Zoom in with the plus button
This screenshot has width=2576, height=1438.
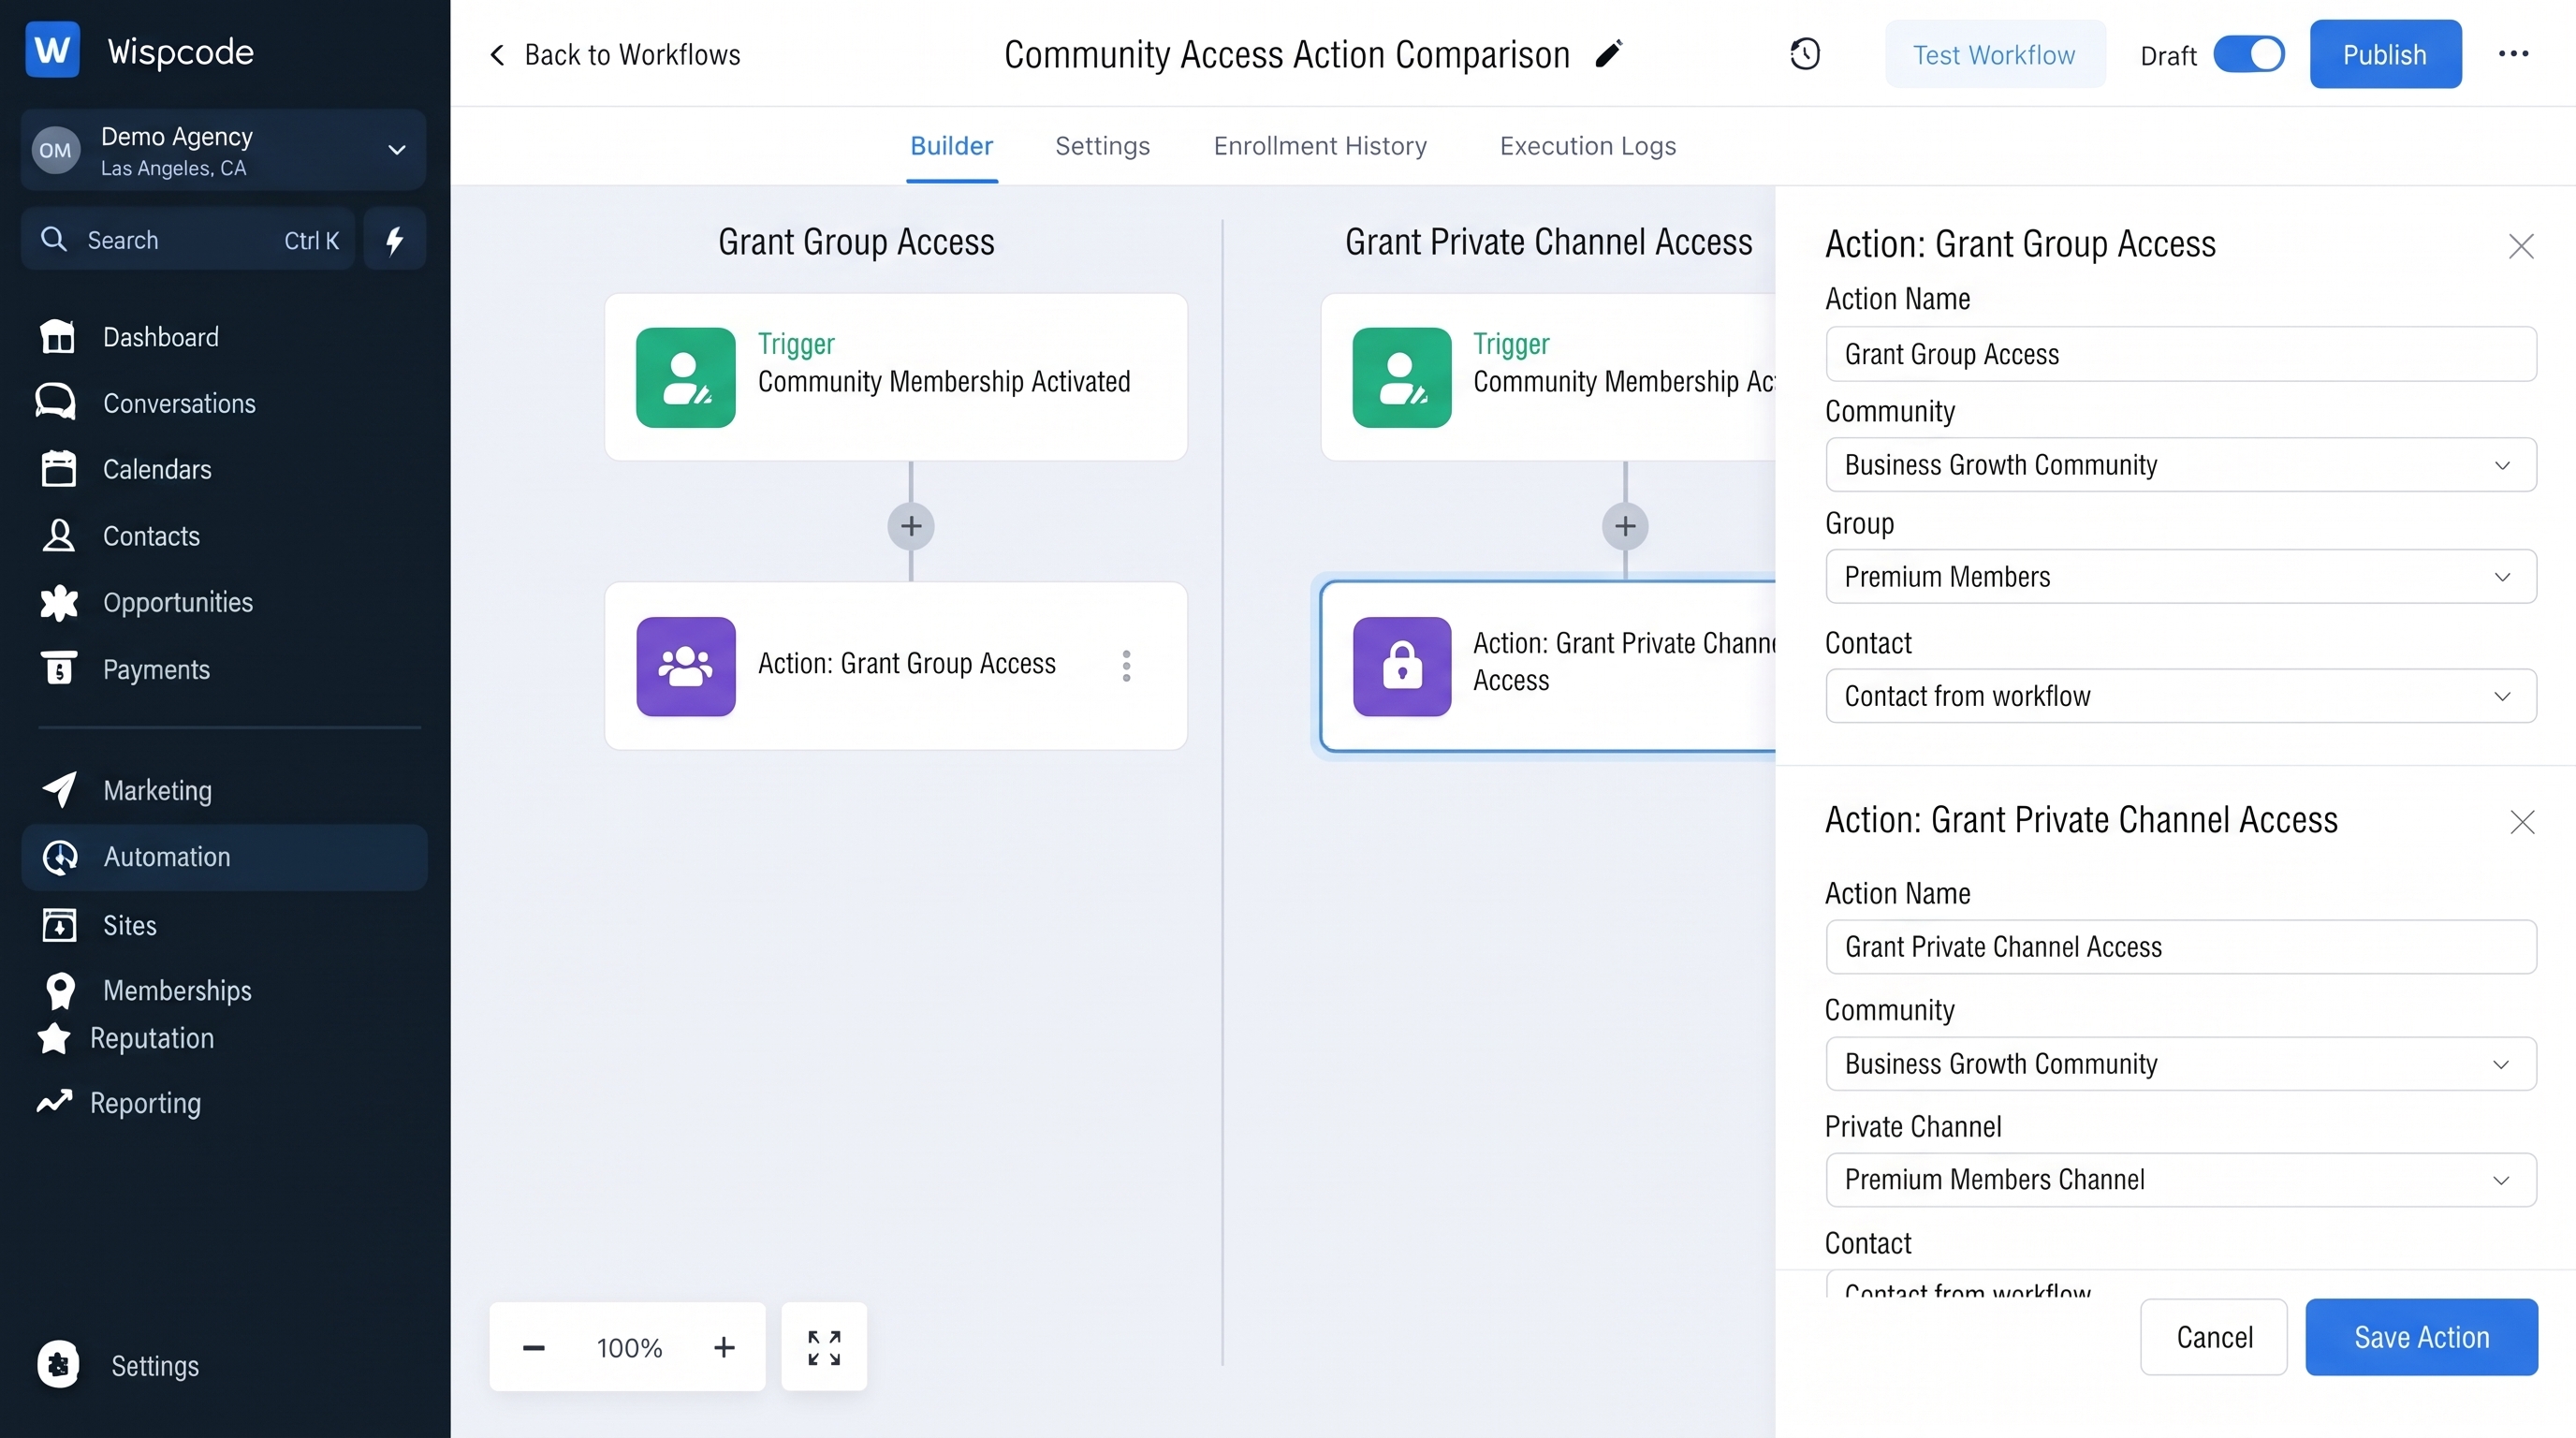pos(724,1348)
